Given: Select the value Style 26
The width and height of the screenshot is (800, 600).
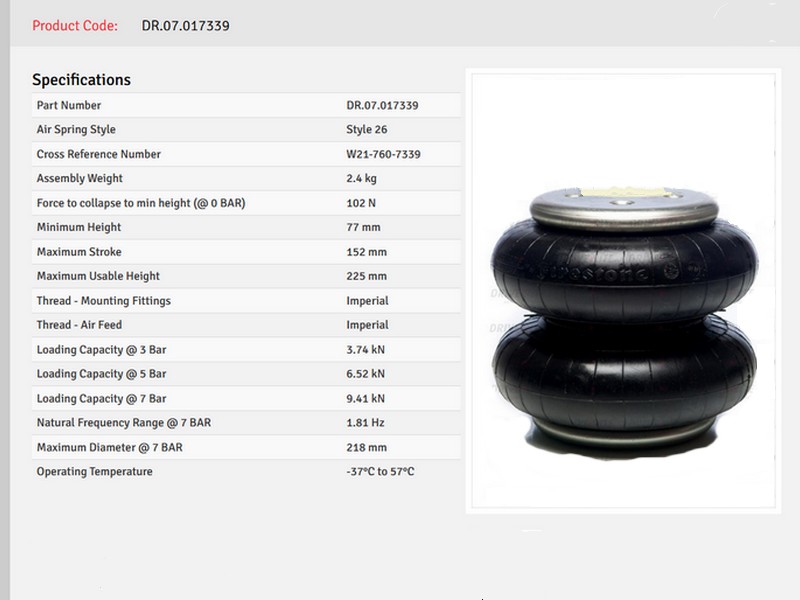Looking at the screenshot, I should pyautogui.click(x=367, y=130).
